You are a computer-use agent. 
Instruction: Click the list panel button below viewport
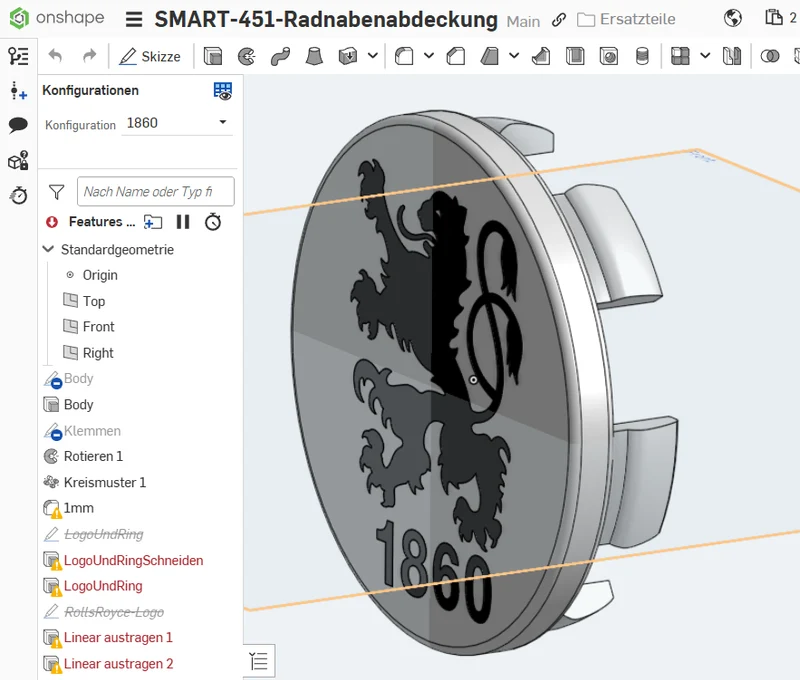pyautogui.click(x=259, y=661)
